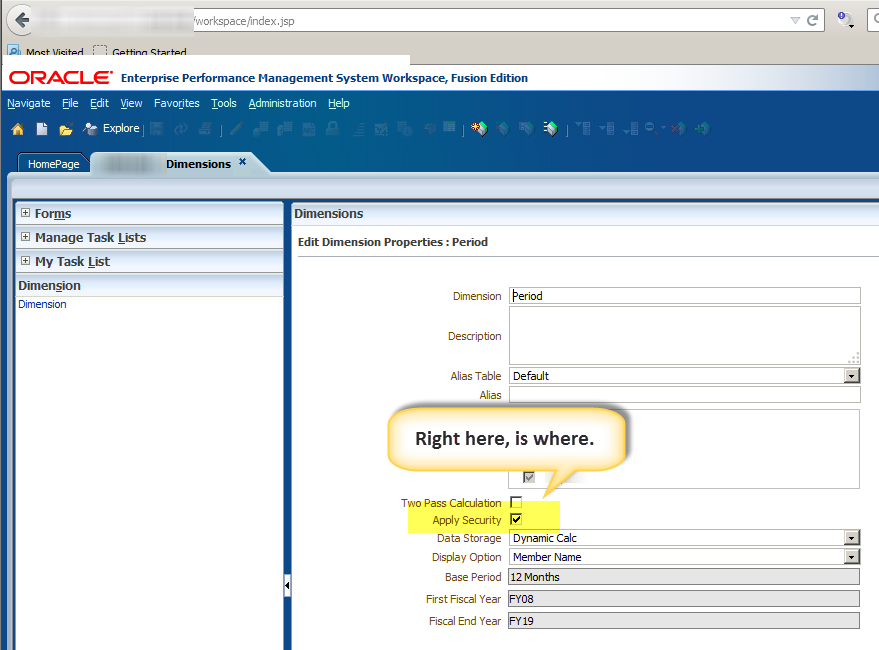Click the disabled Refresh arrows icon
Viewport: 879px width, 650px height.
(x=181, y=129)
